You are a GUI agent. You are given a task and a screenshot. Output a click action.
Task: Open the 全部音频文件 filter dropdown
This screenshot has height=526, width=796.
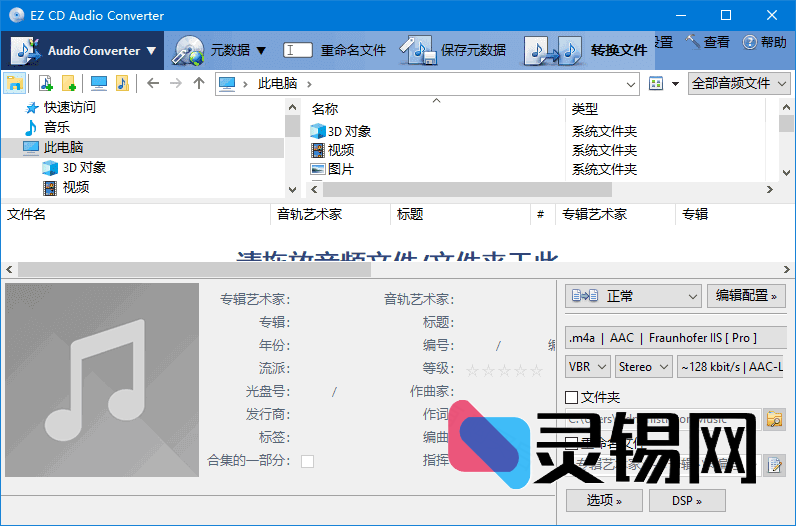click(x=739, y=83)
